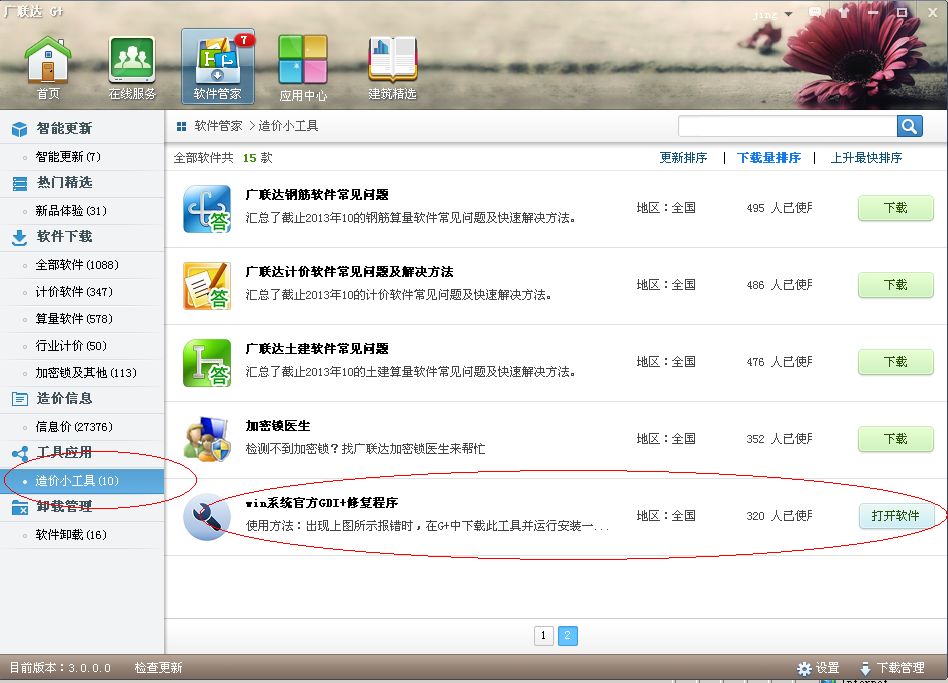This screenshot has width=948, height=683.
Task: Click title 广联达计价软件常见问题及解决方法
Action: pos(349,271)
